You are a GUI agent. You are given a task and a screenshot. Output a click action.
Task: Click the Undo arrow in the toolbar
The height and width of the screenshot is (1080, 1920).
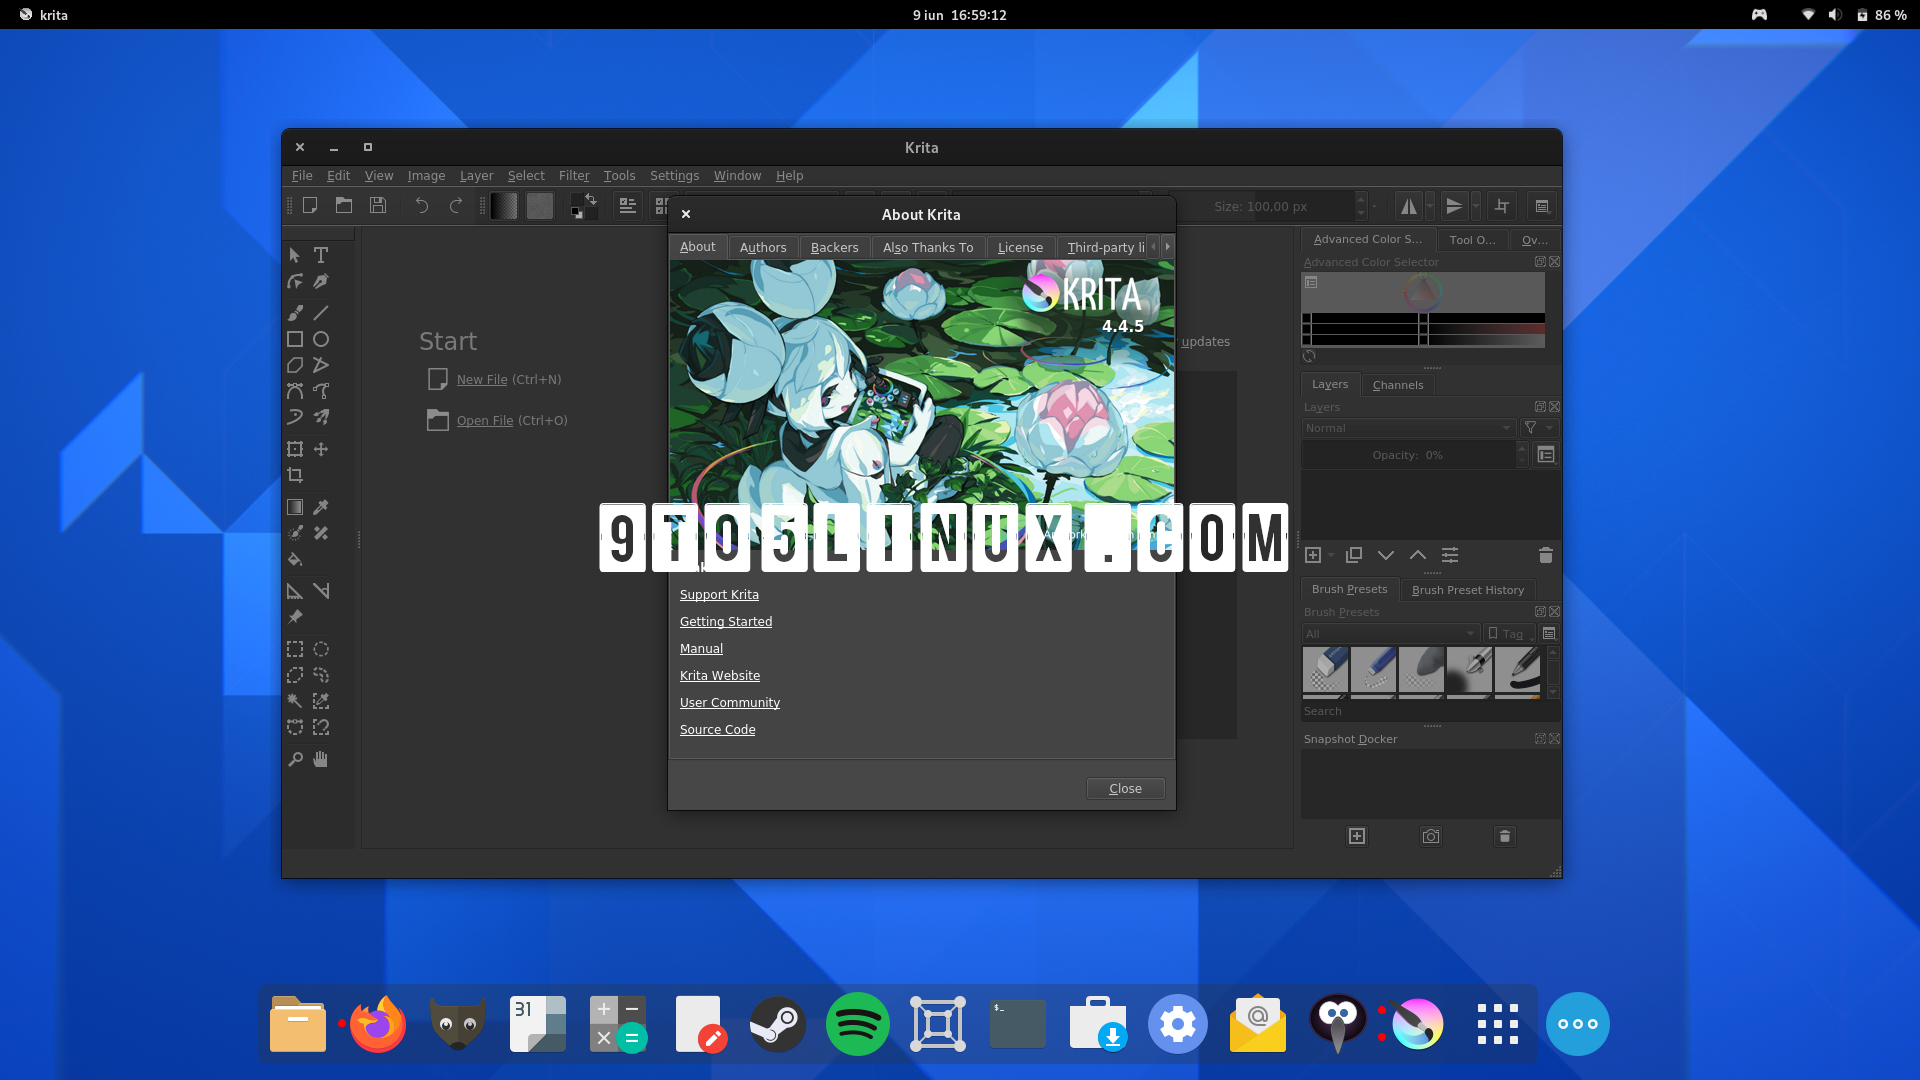421,206
